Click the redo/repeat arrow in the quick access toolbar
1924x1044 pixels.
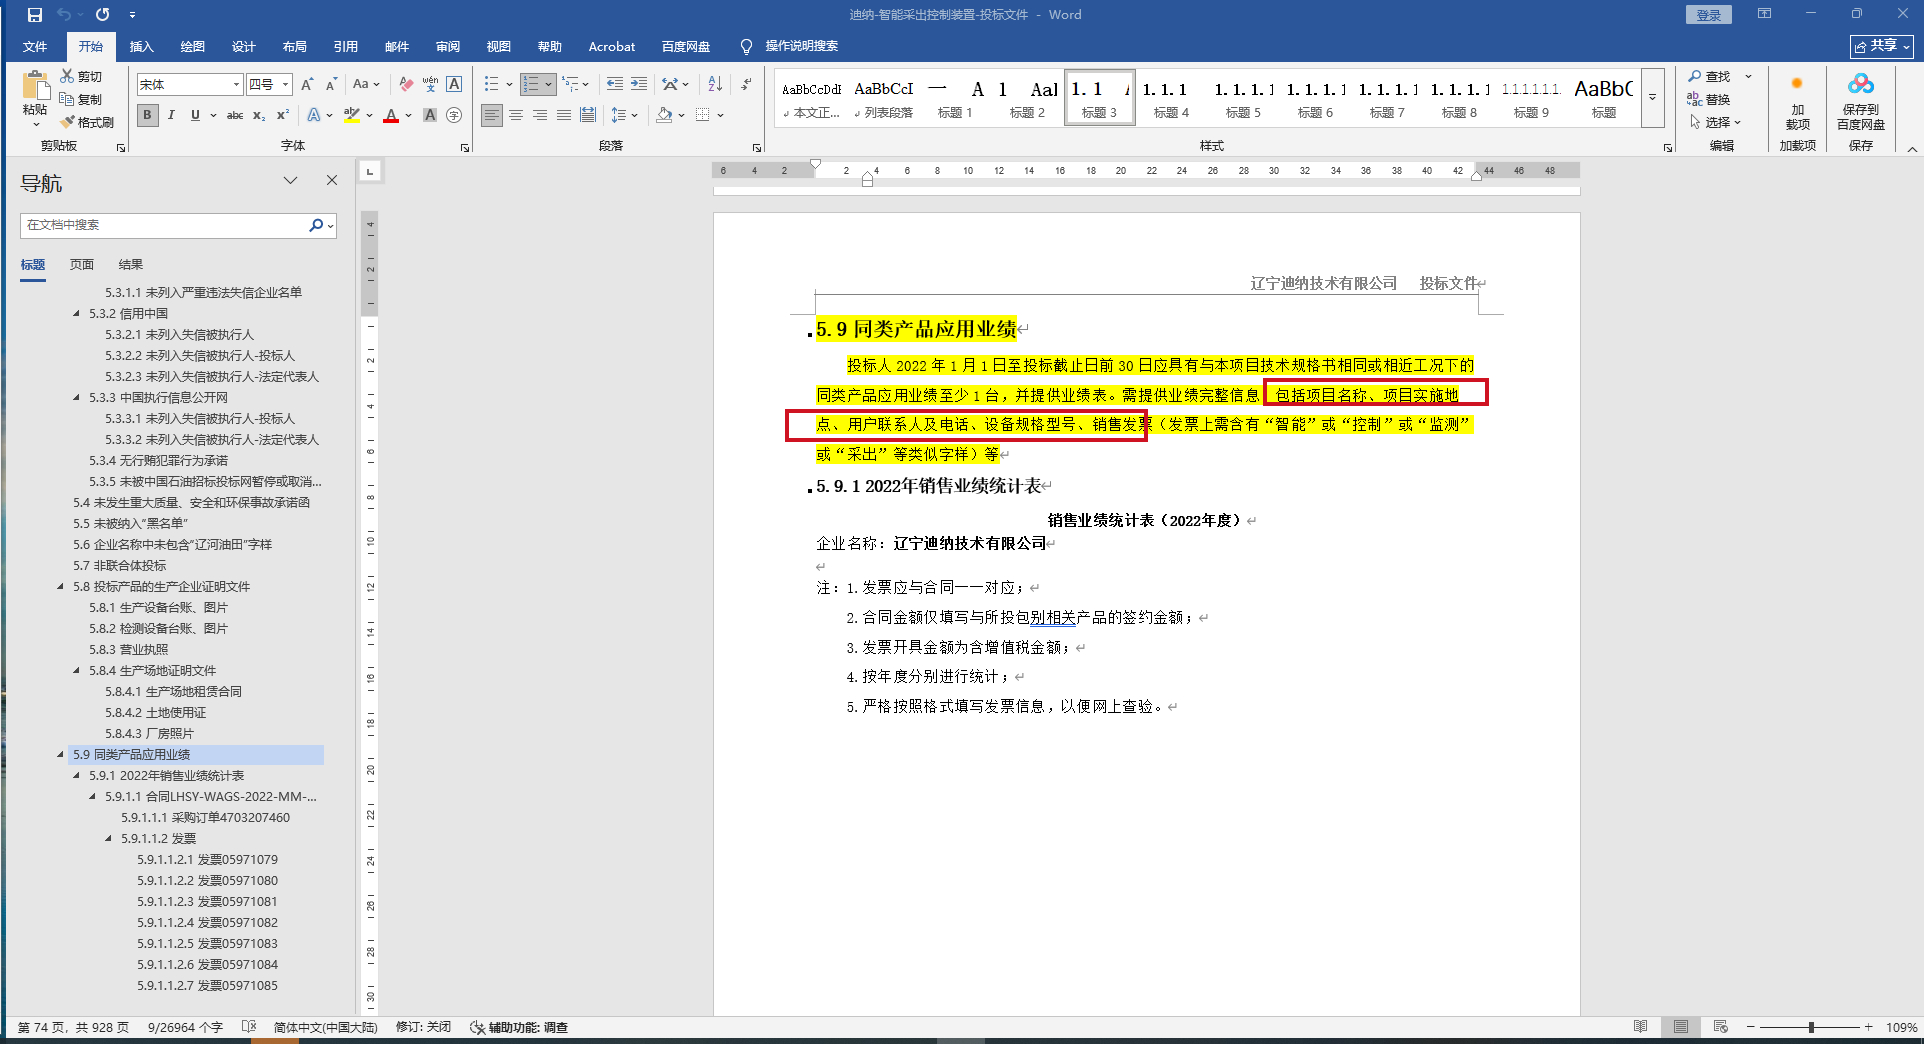(x=102, y=15)
